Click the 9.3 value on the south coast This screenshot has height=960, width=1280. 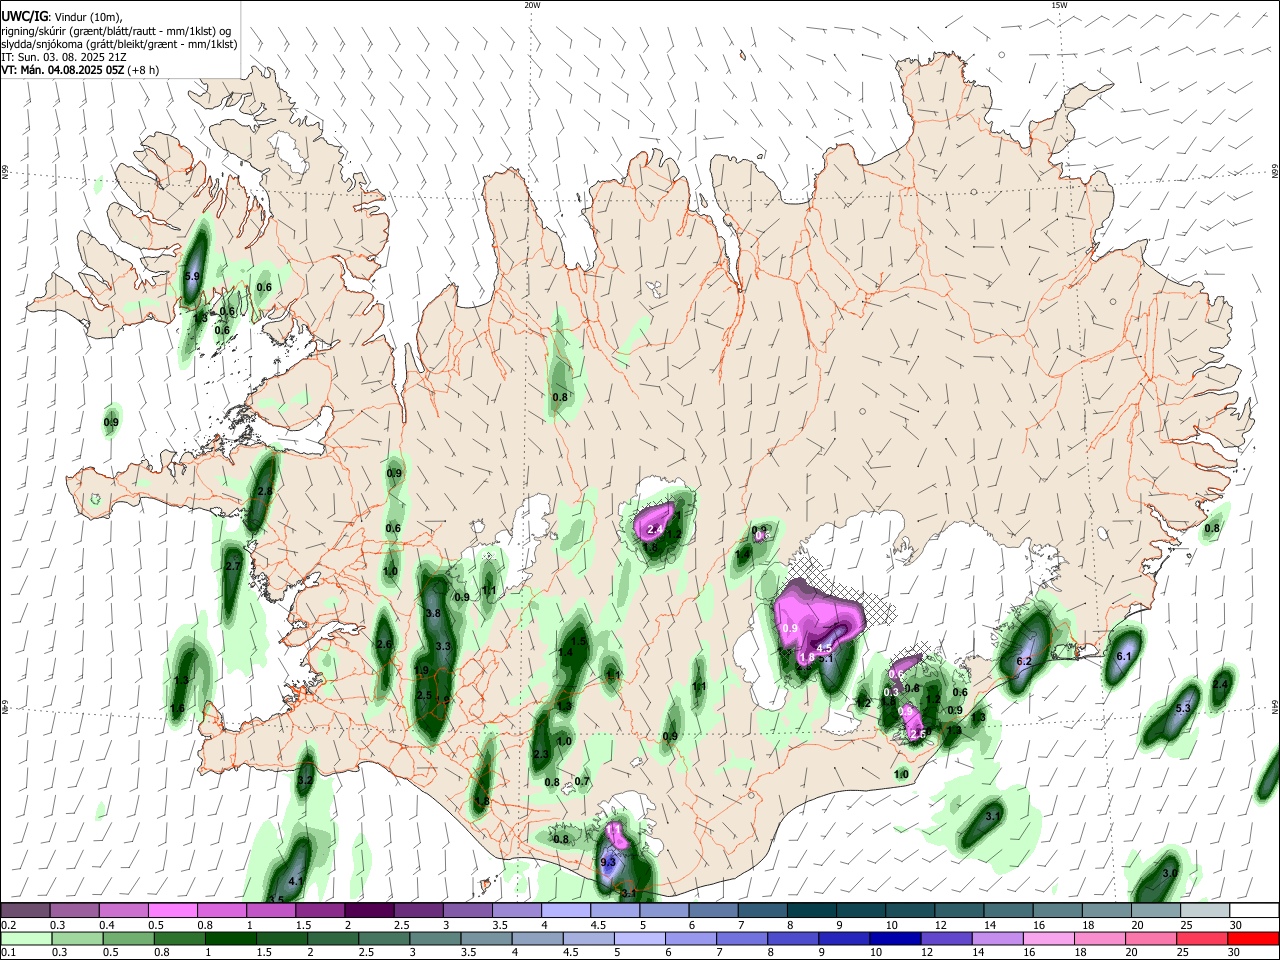(608, 862)
